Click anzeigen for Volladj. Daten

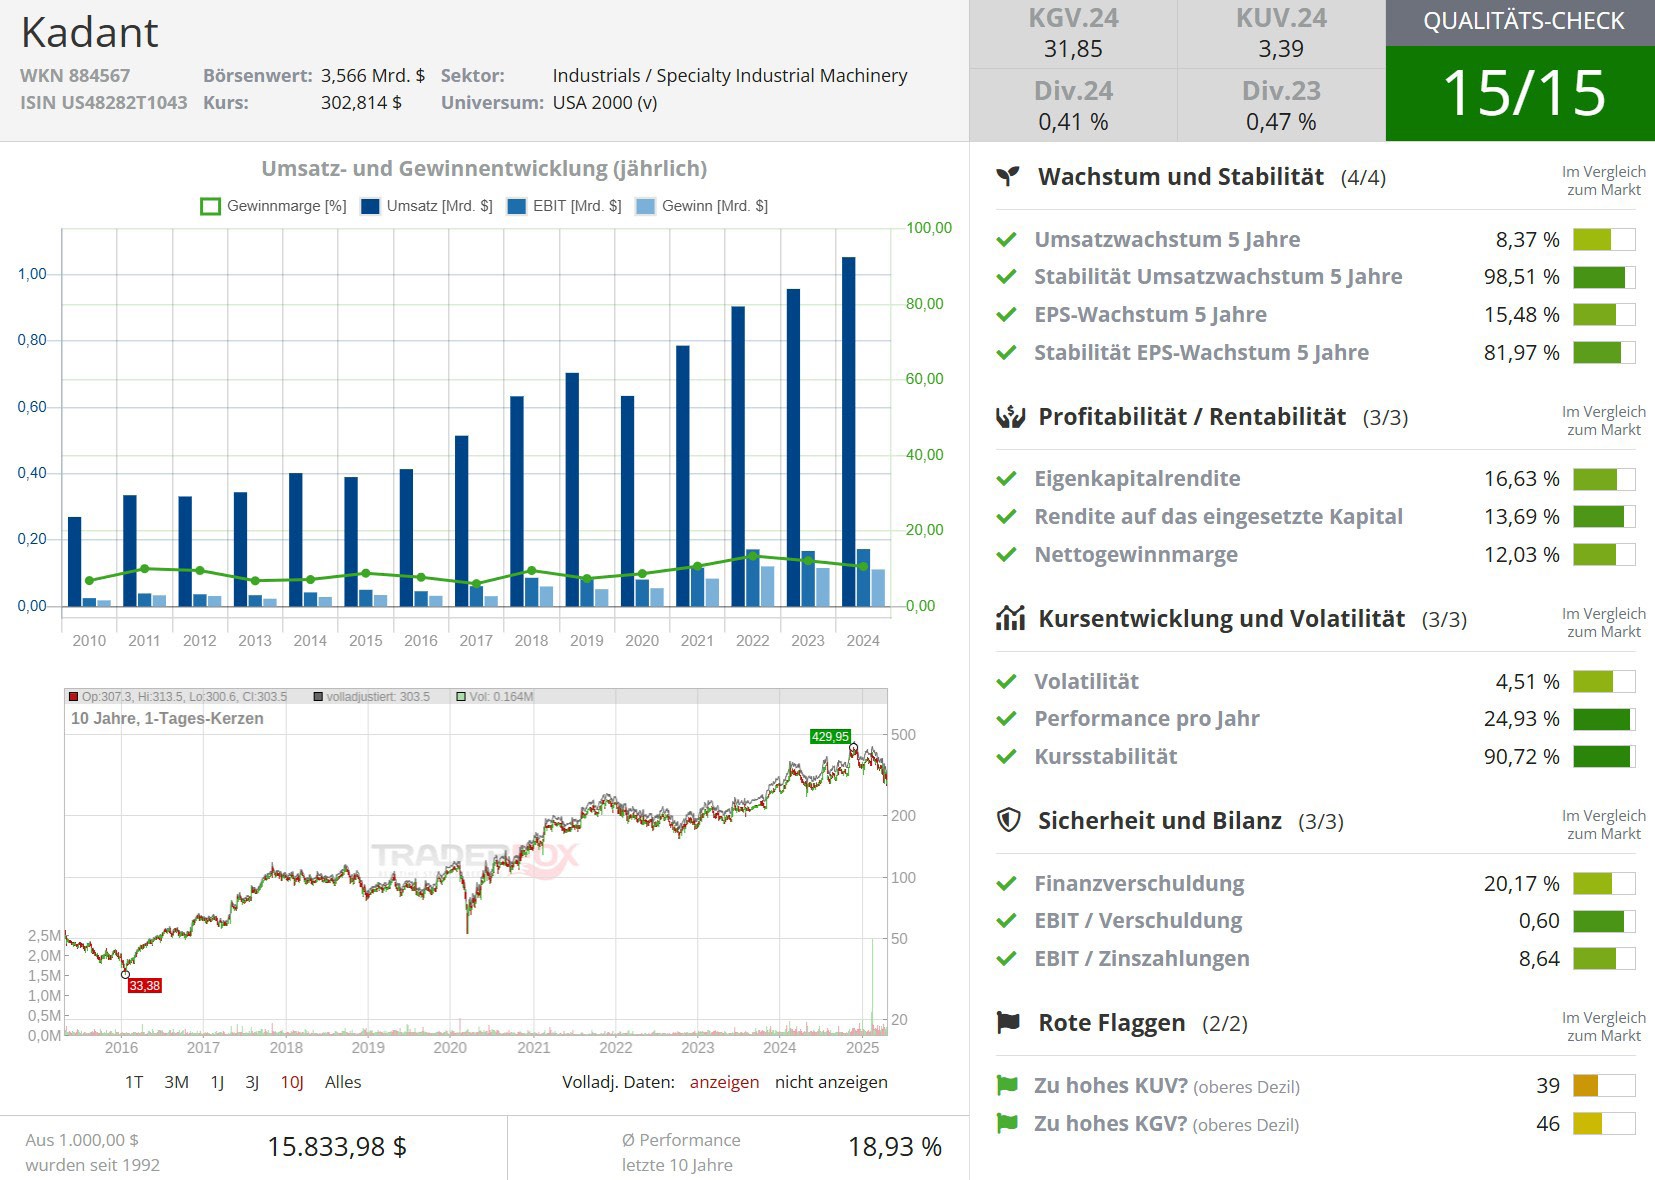pyautogui.click(x=724, y=1082)
